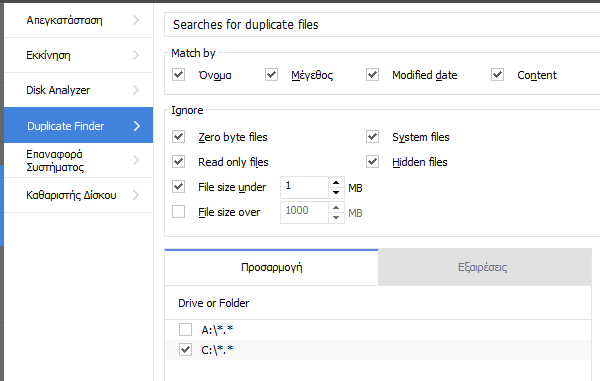
Task: Toggle the Μέγεθος match checkbox
Action: point(272,75)
